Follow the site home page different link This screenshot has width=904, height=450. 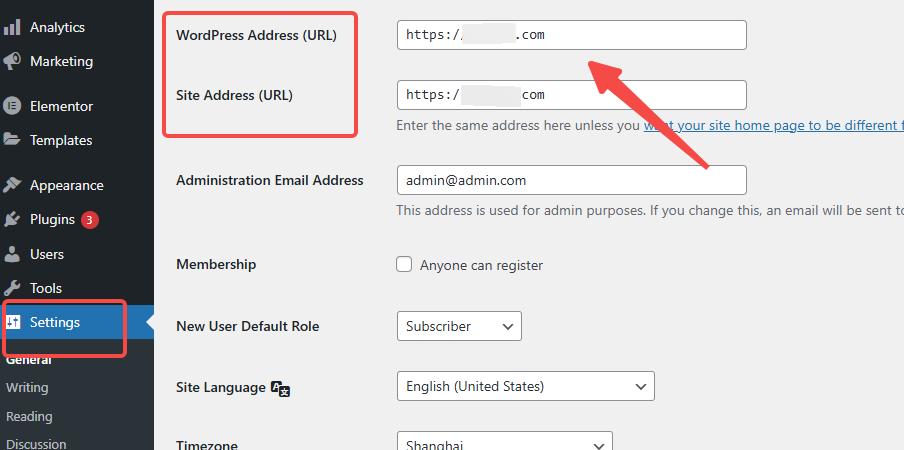point(774,126)
